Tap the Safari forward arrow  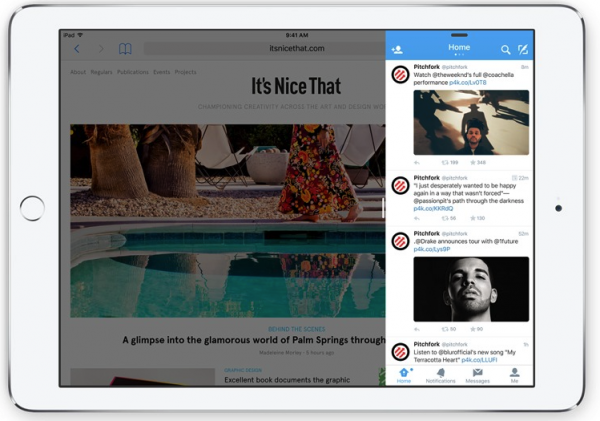(100, 48)
